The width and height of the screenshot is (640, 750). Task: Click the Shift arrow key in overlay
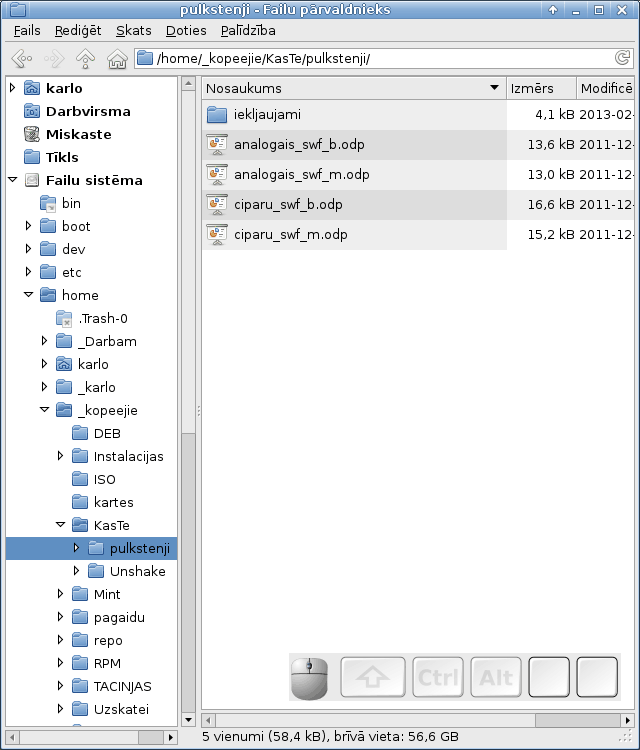point(373,677)
